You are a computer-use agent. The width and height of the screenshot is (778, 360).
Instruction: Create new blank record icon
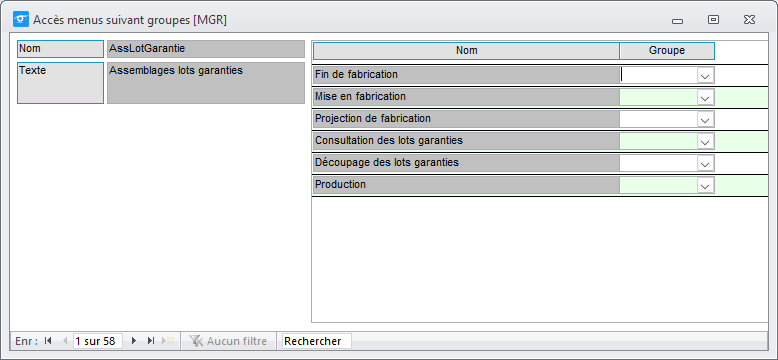[168, 341]
